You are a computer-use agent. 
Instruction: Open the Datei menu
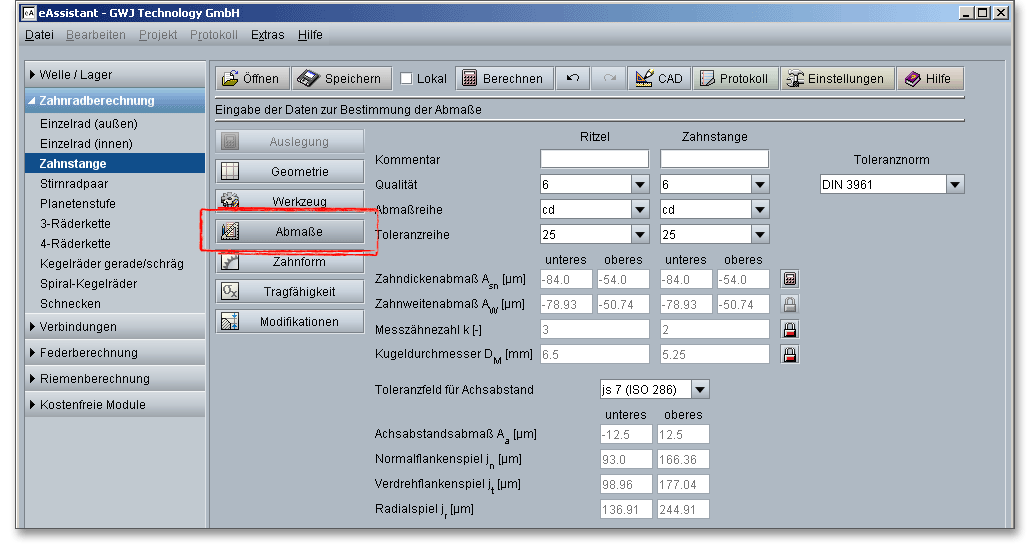pyautogui.click(x=39, y=35)
